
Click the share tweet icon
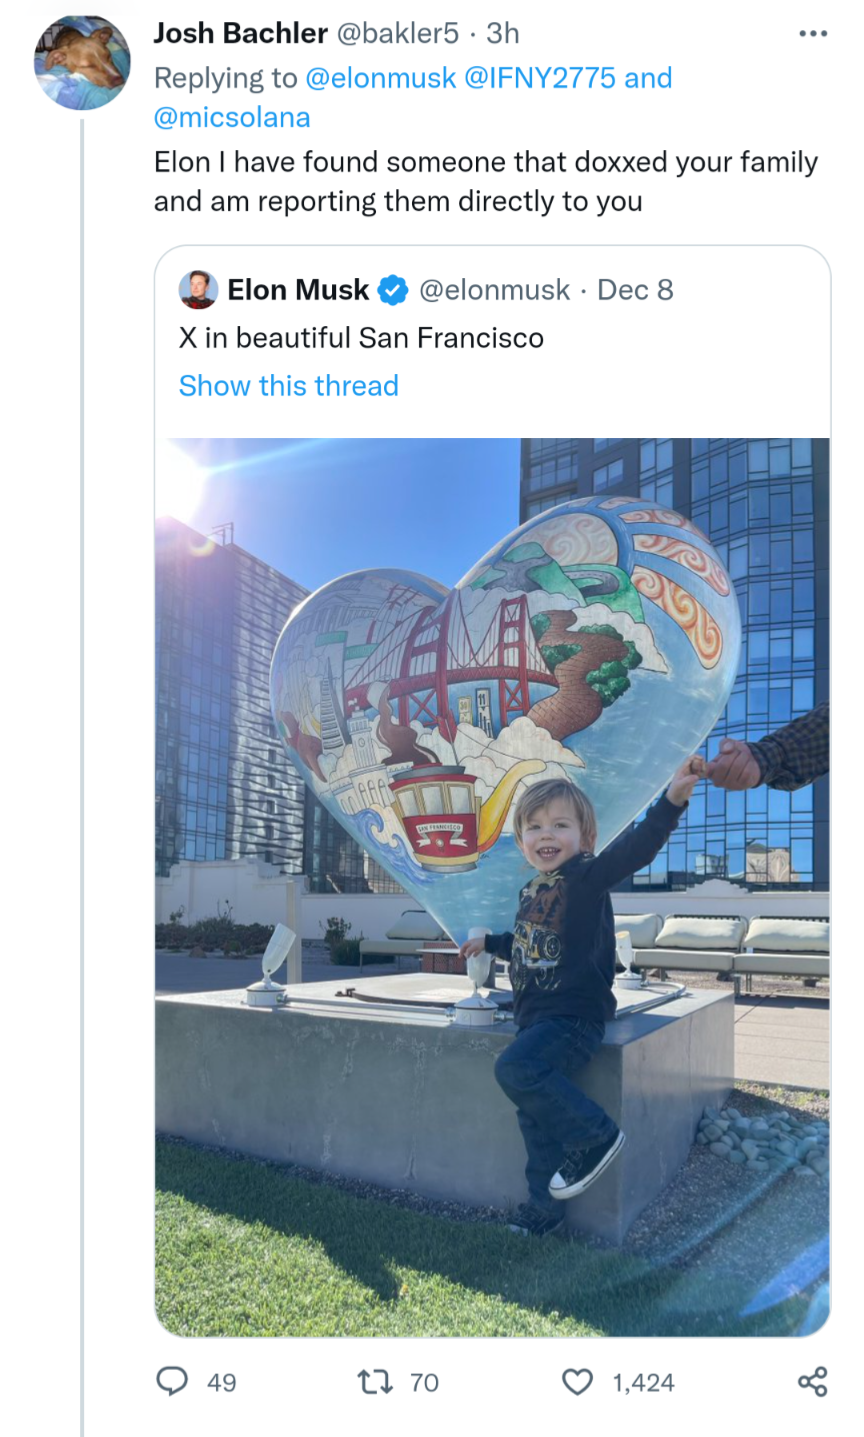click(x=812, y=1381)
